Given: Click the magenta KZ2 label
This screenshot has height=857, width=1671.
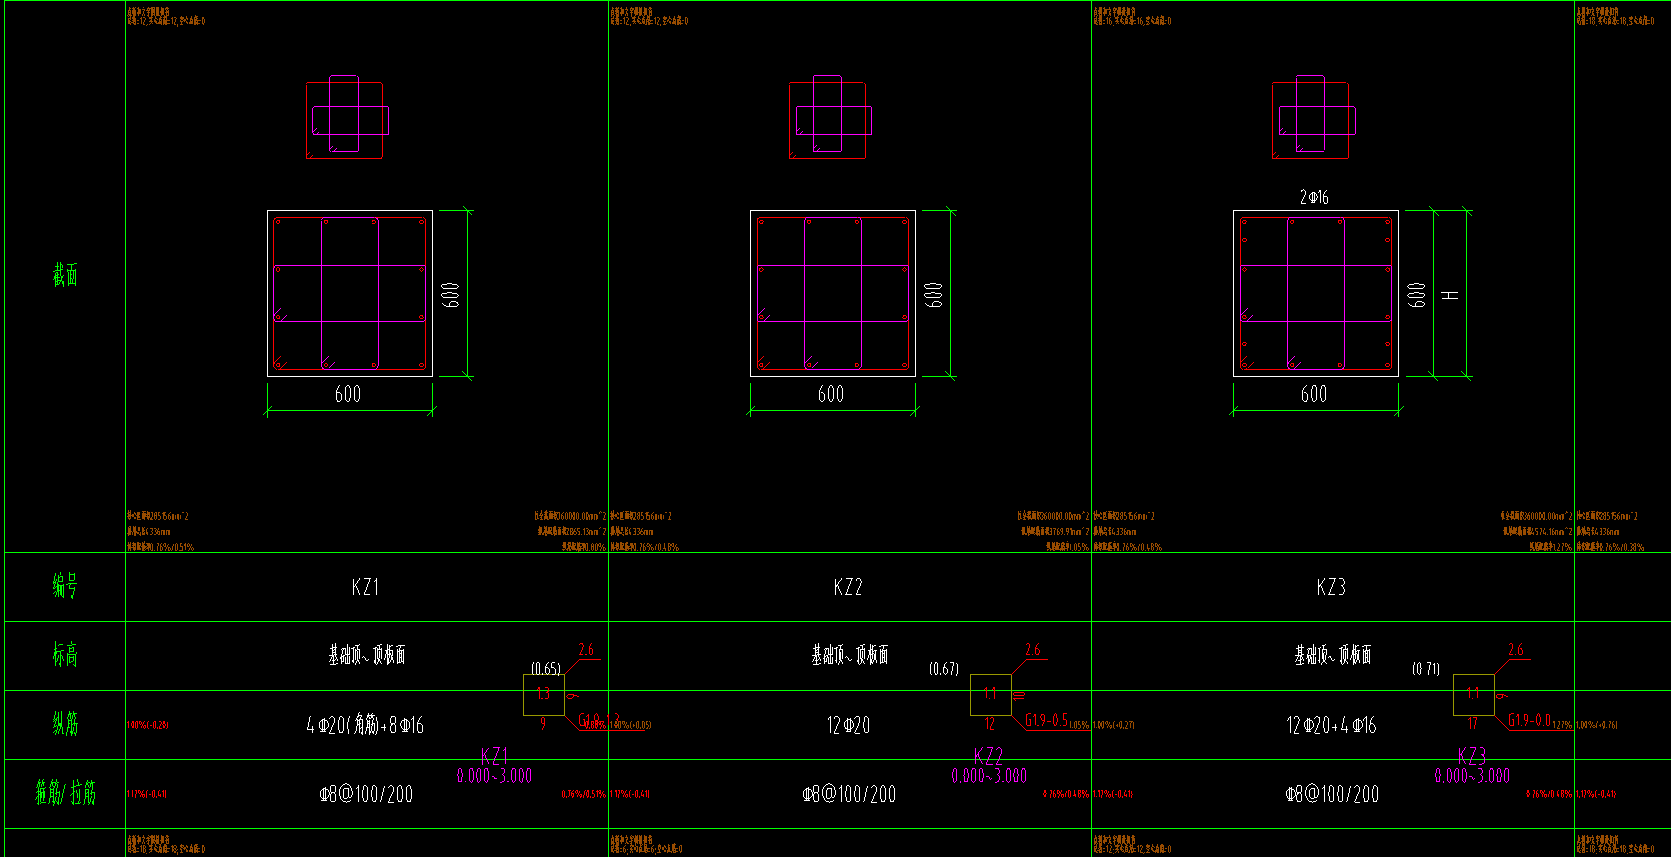Looking at the screenshot, I should pos(988,756).
